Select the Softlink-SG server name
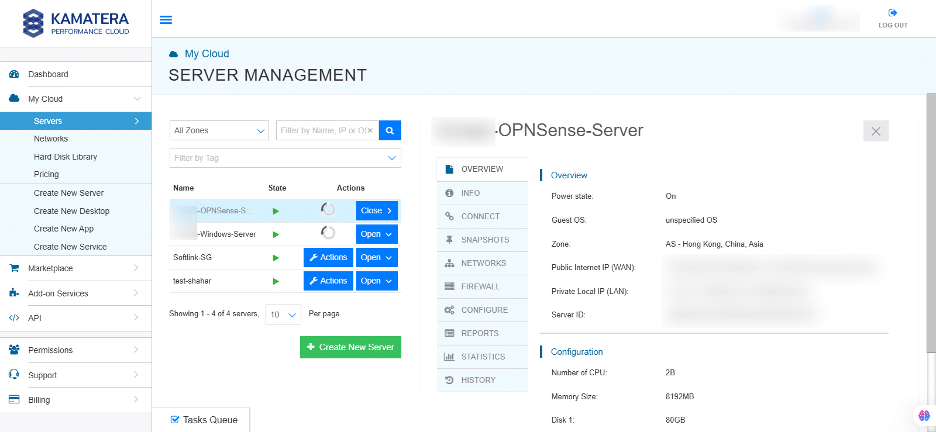 pyautogui.click(x=192, y=258)
